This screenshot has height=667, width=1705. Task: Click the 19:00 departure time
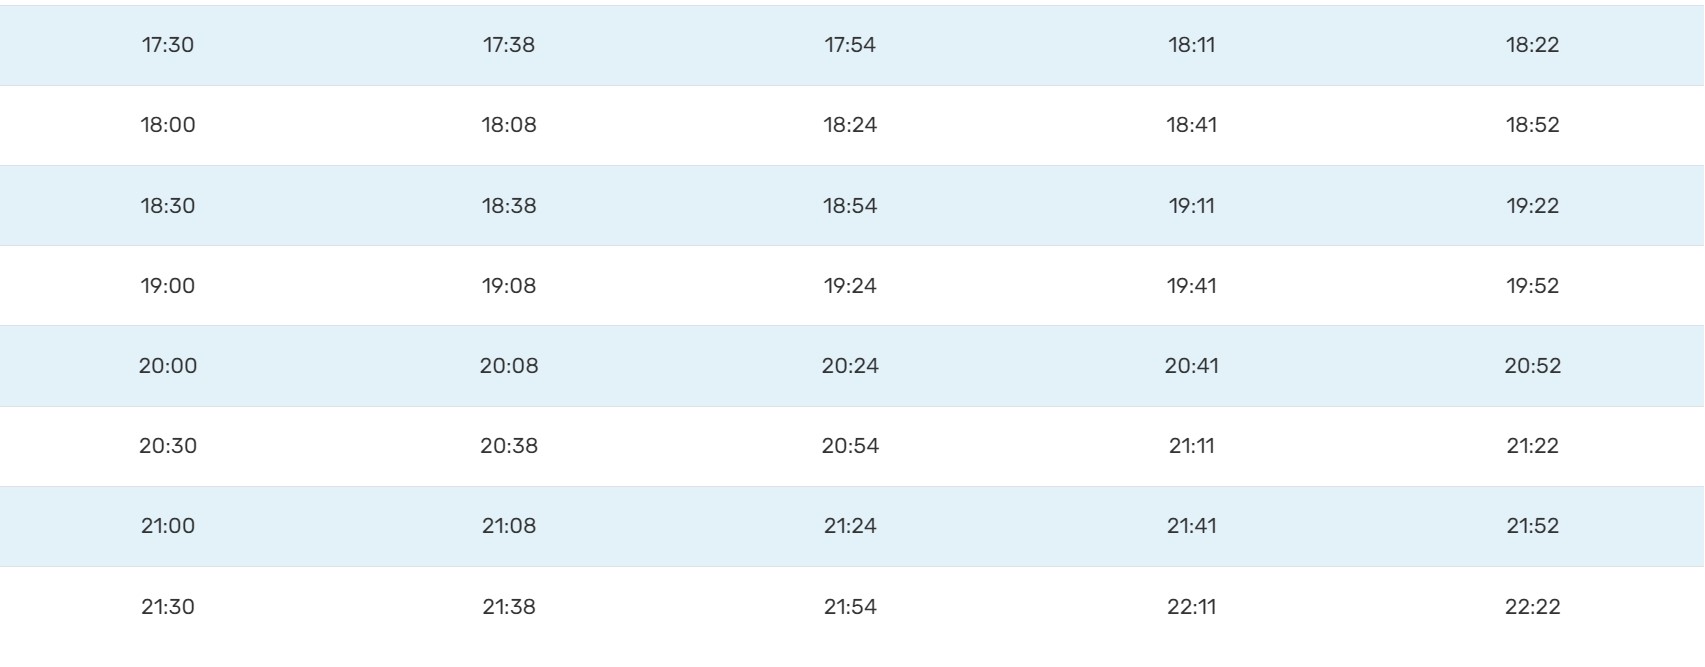(168, 286)
